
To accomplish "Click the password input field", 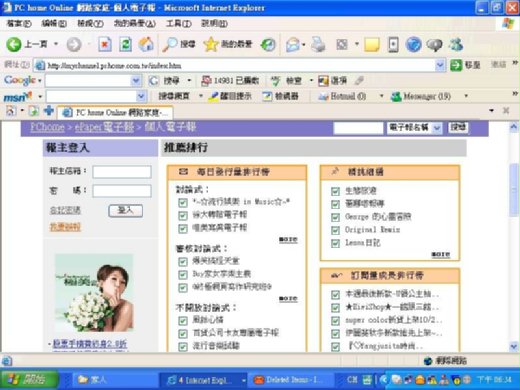I will coord(122,191).
